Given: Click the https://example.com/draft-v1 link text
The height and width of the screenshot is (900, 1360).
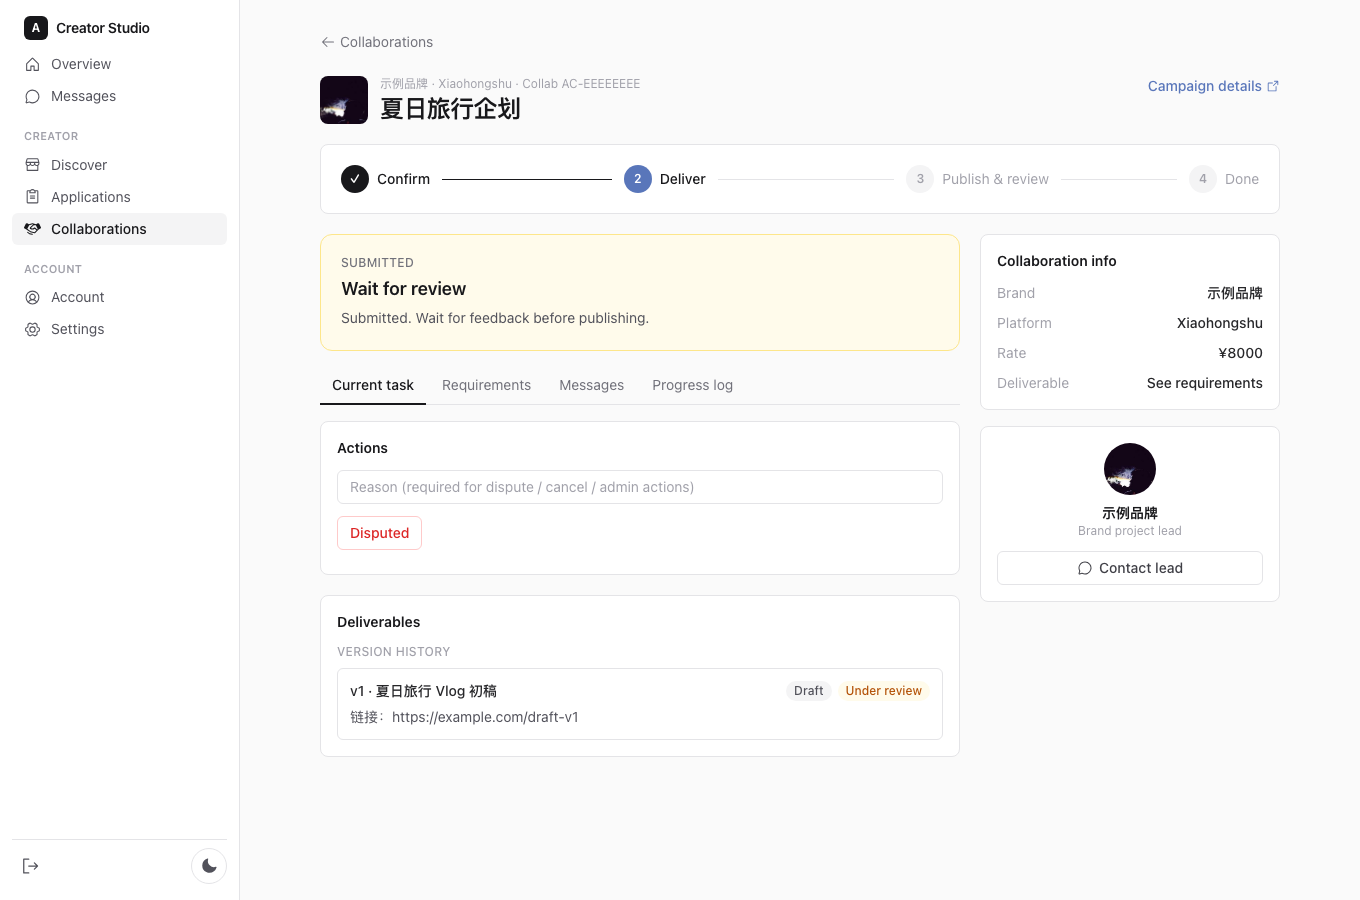Looking at the screenshot, I should pyautogui.click(x=485, y=717).
